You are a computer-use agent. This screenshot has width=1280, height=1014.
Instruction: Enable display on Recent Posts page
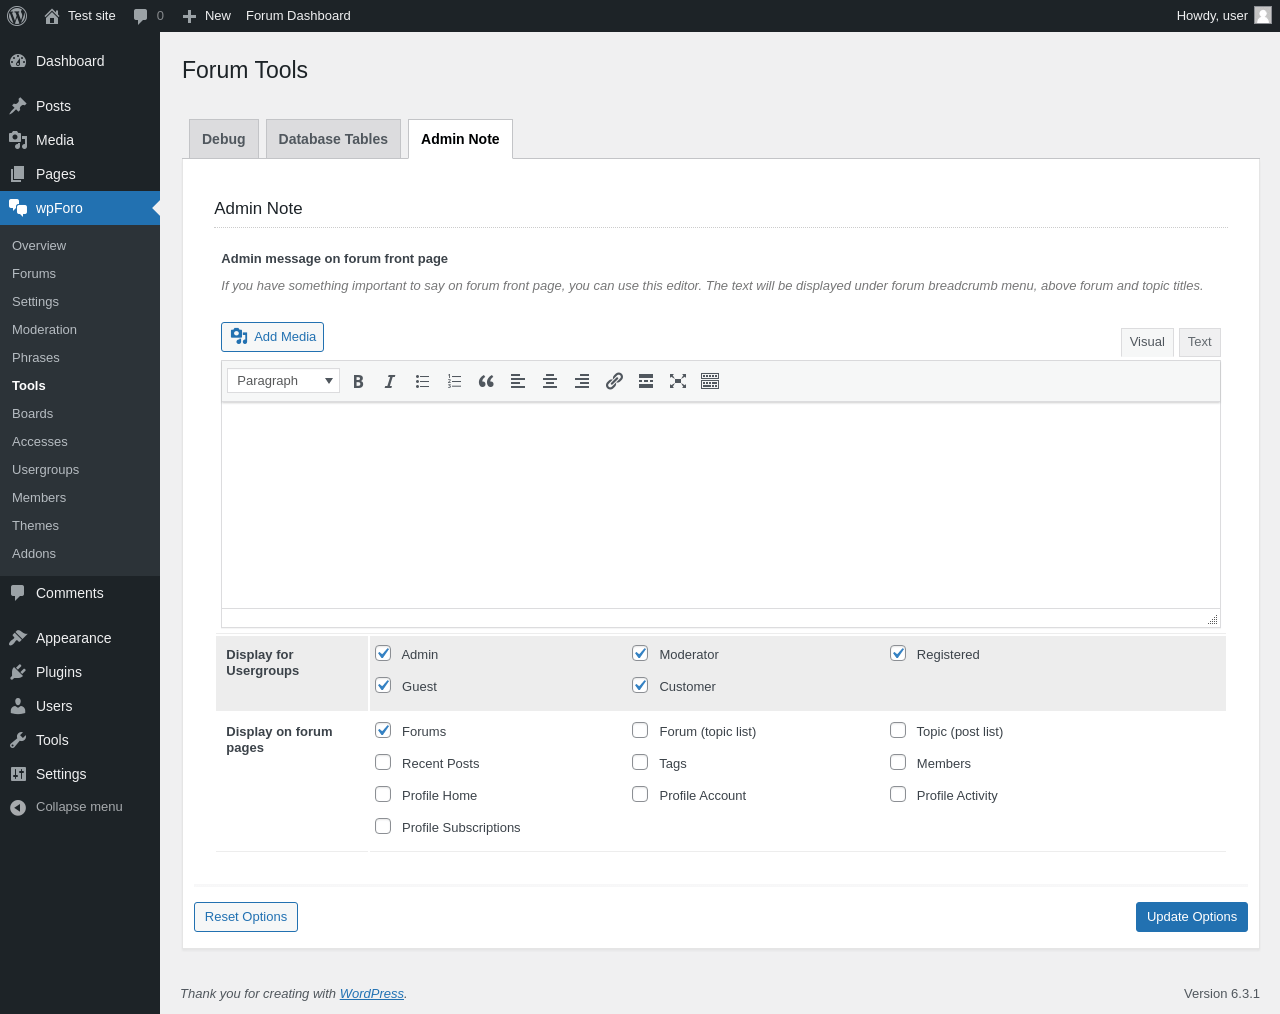click(383, 763)
